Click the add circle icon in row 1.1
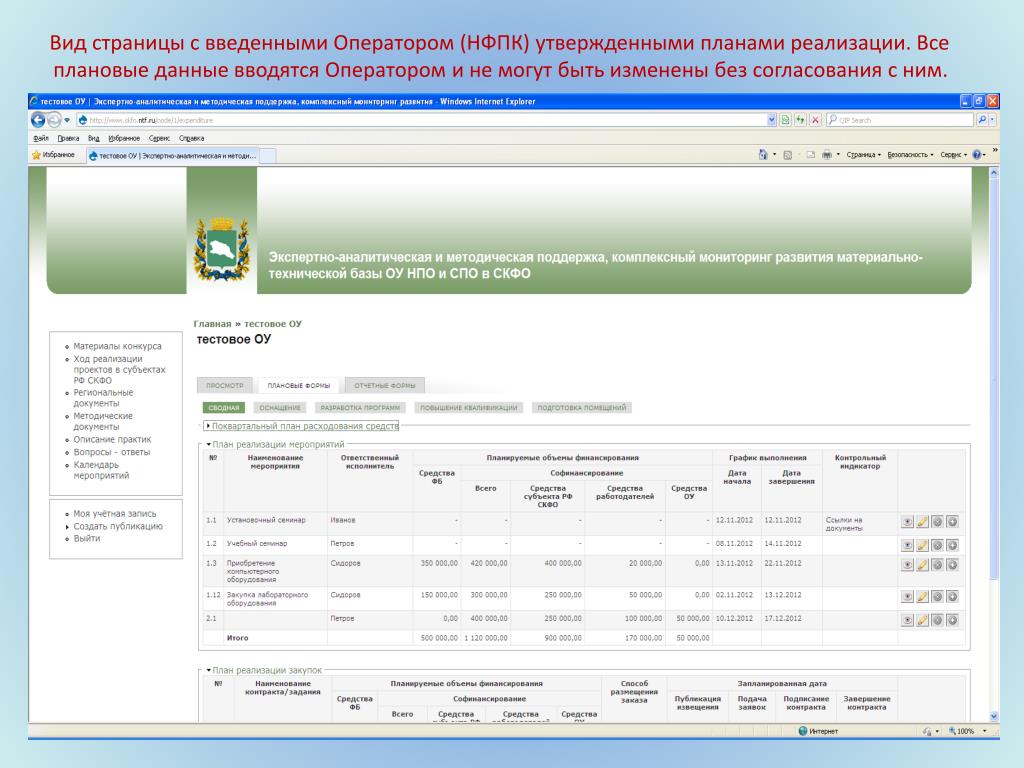 coord(953,522)
